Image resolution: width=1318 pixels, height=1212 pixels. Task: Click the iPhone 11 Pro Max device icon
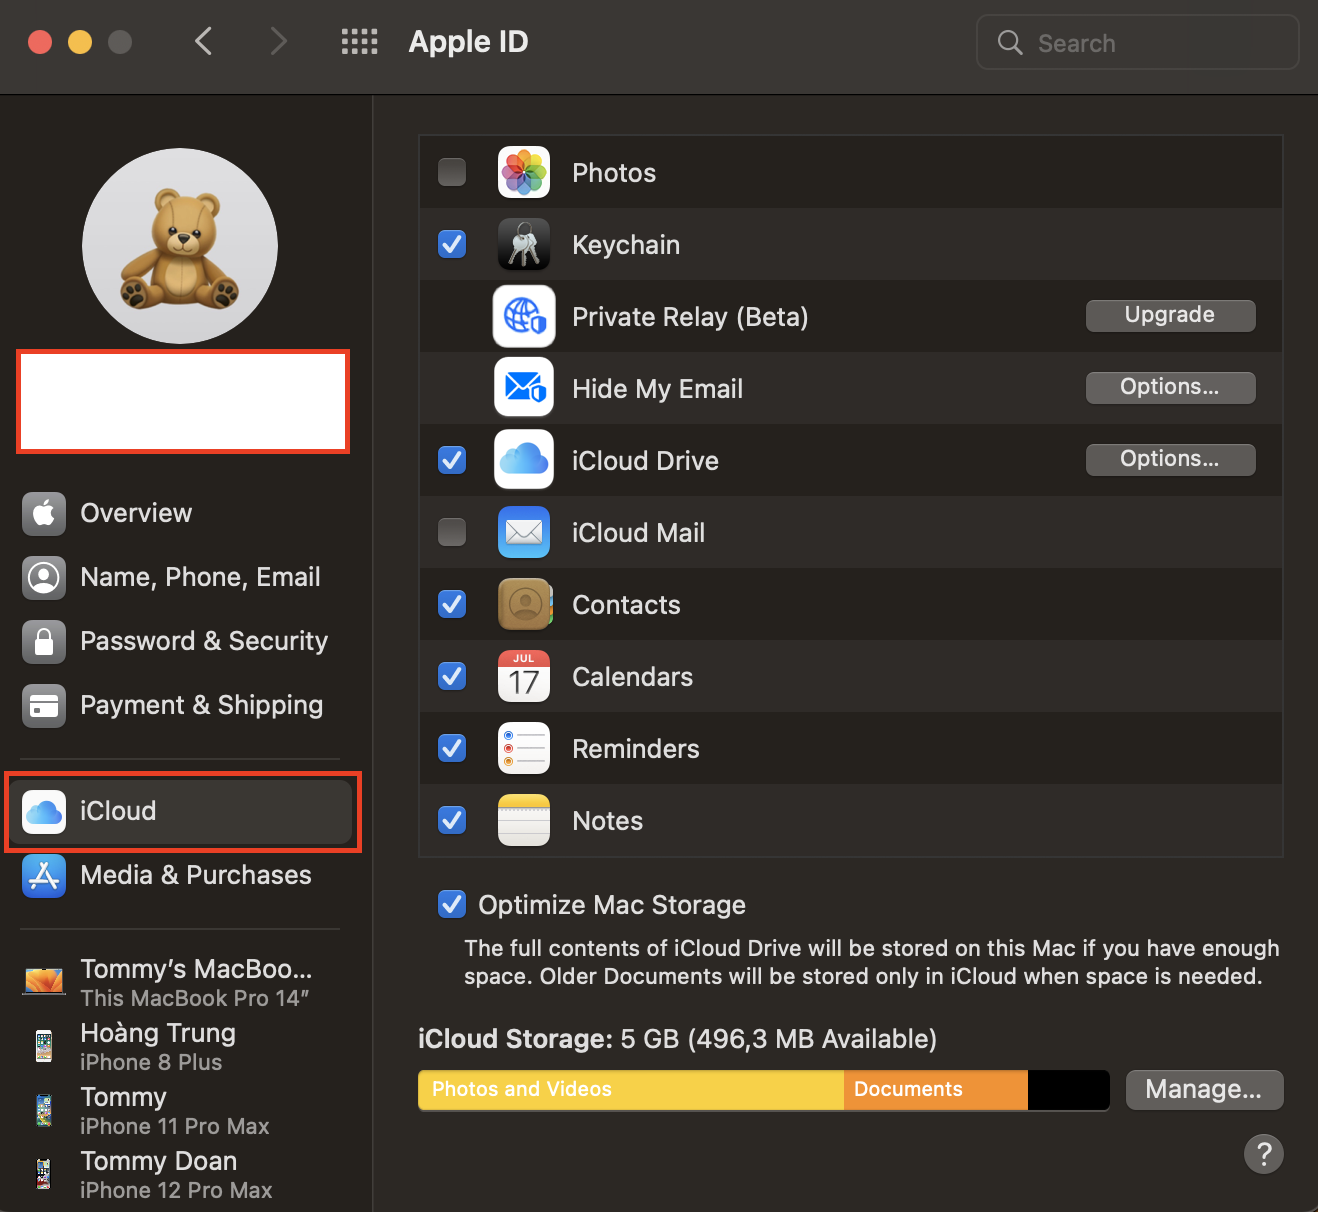click(x=44, y=1110)
